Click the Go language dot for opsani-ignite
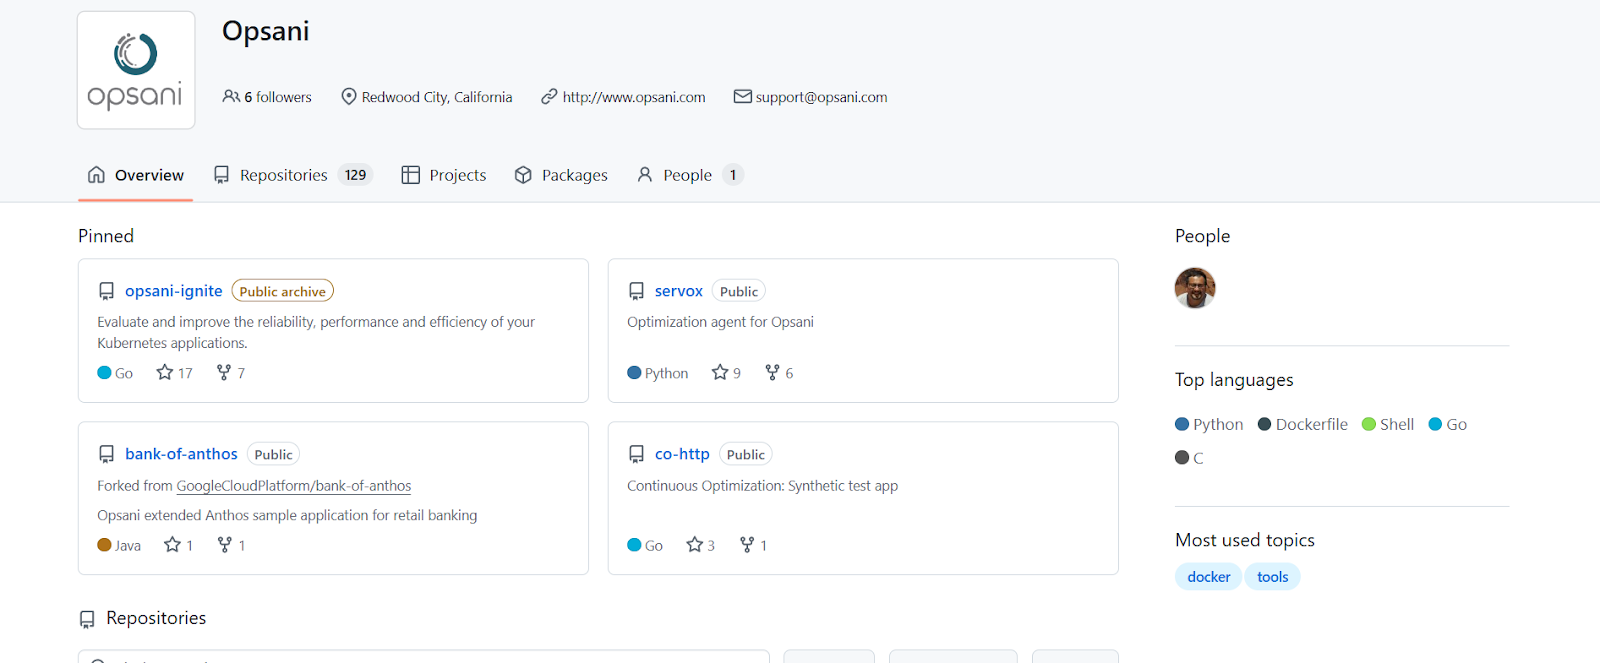Image resolution: width=1600 pixels, height=663 pixels. (x=104, y=373)
